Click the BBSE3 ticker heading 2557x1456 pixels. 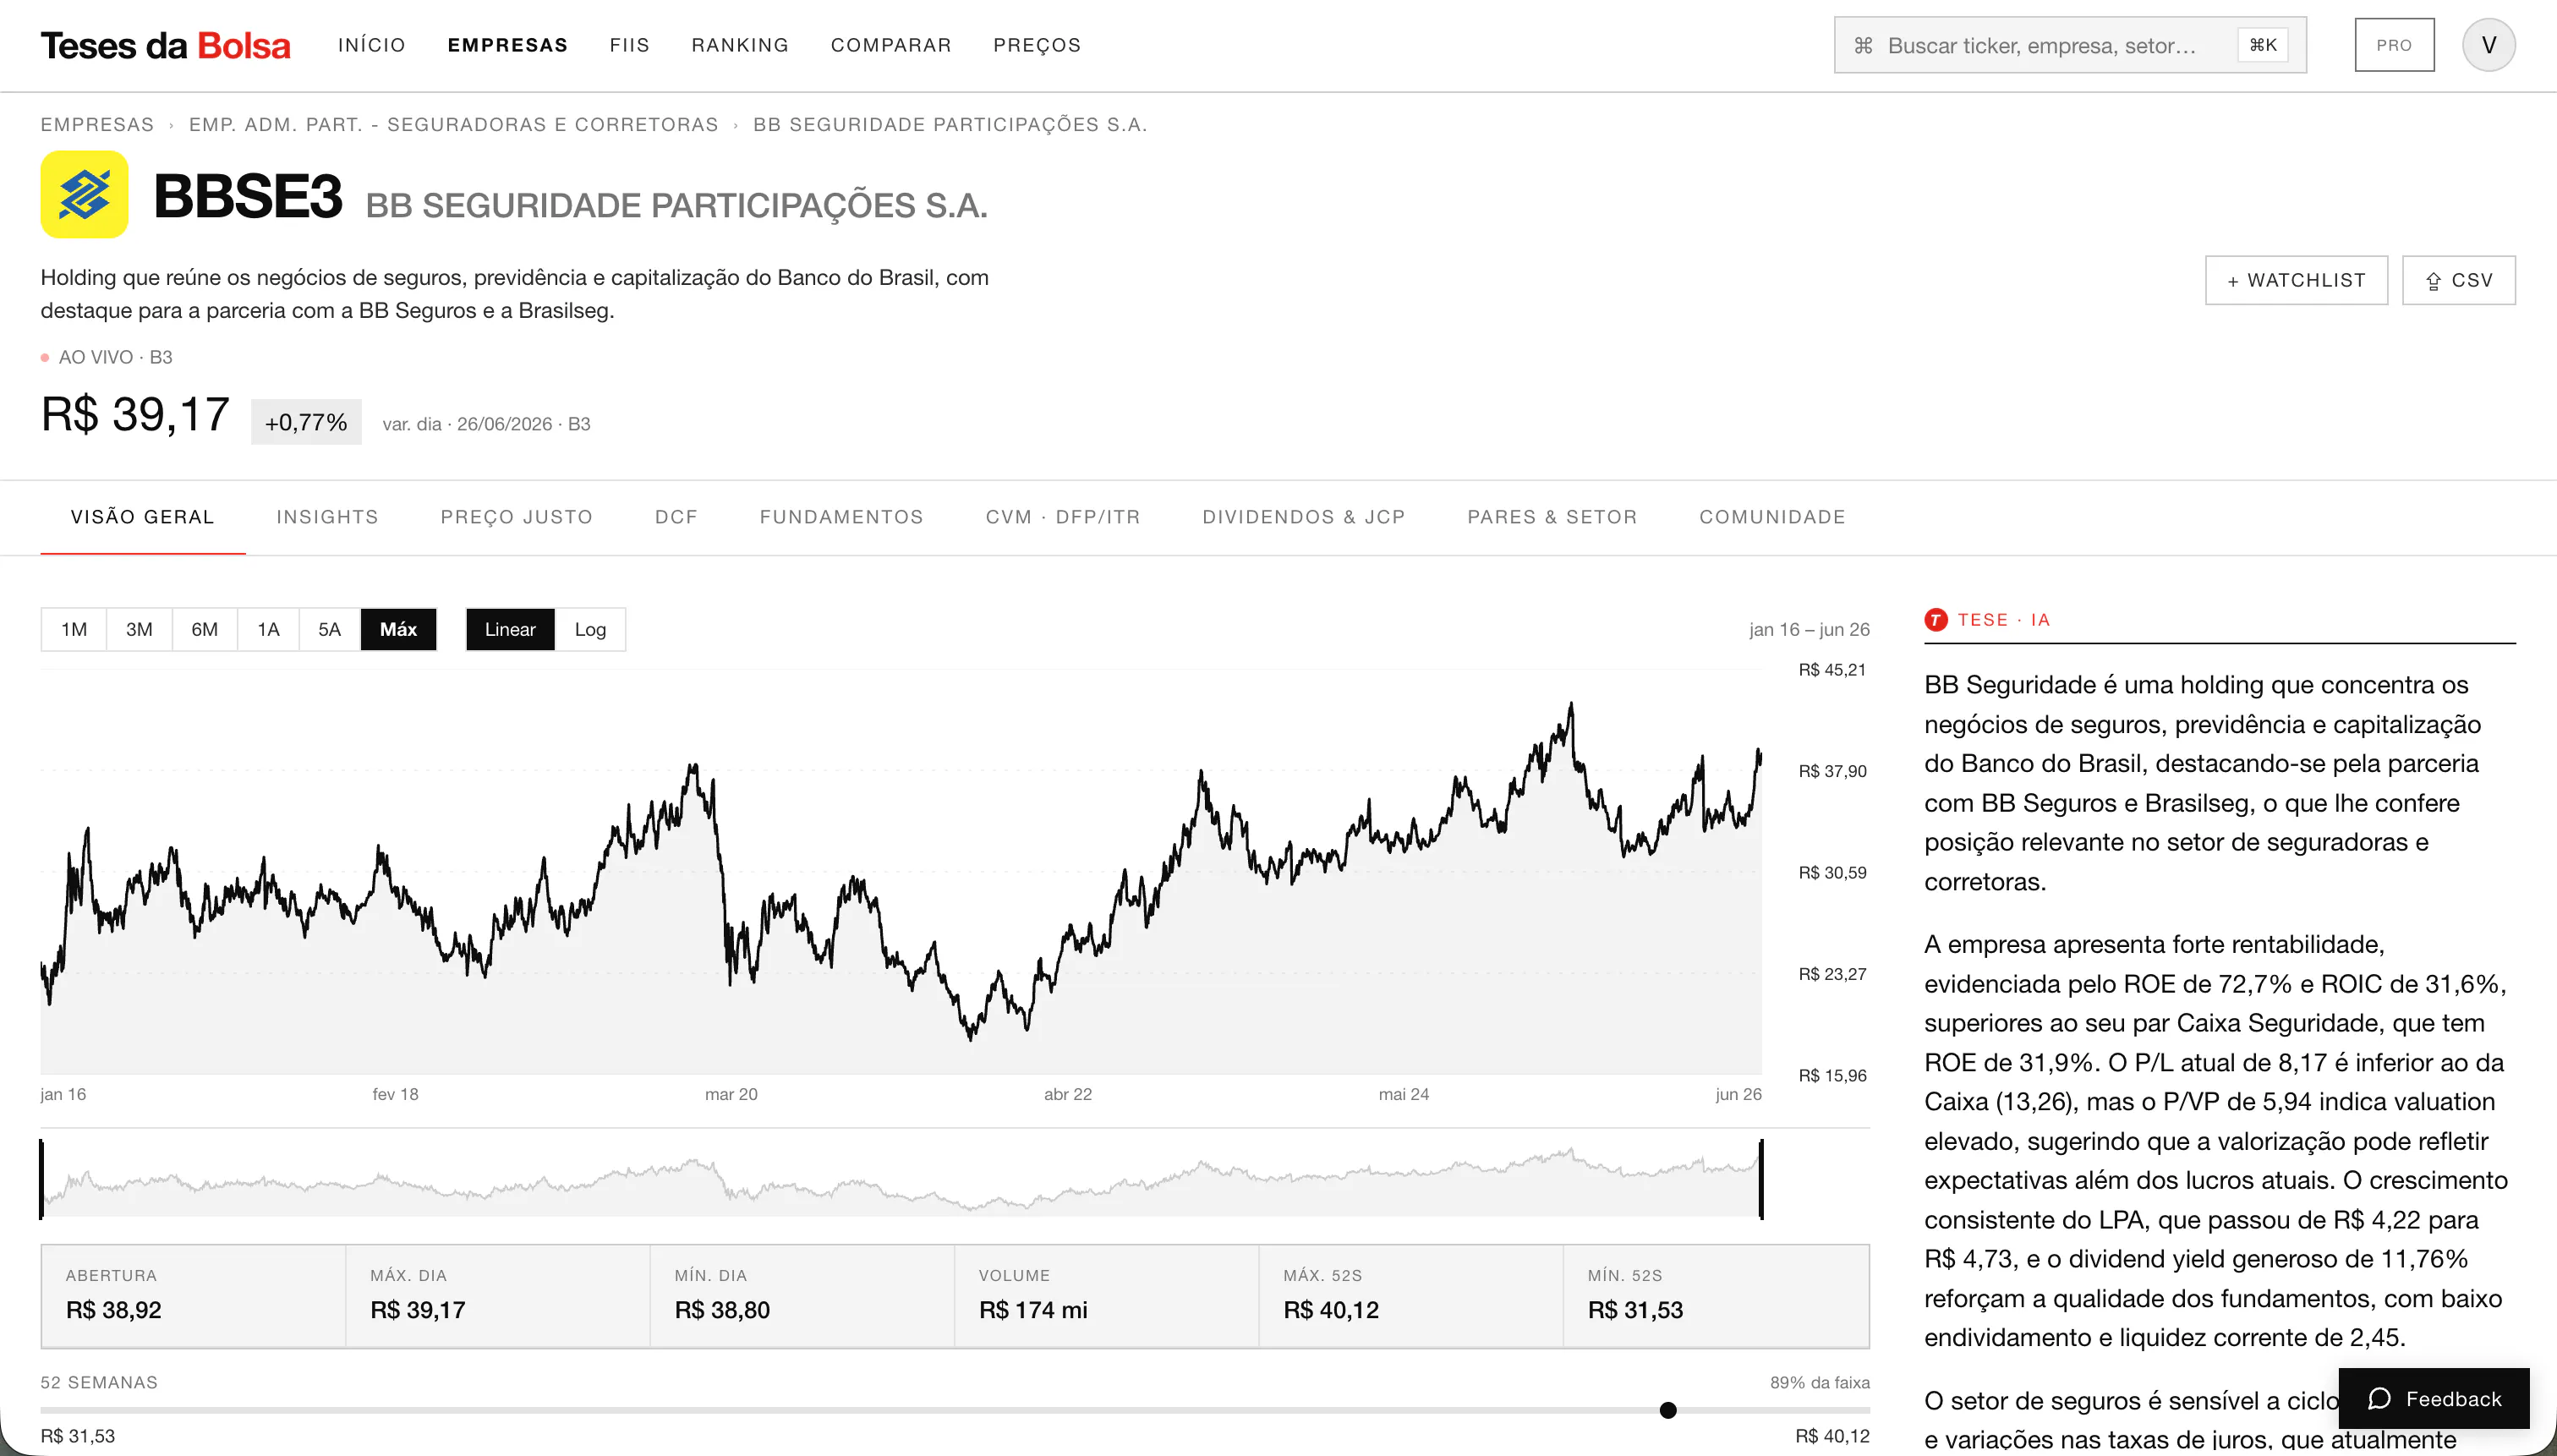(x=248, y=195)
